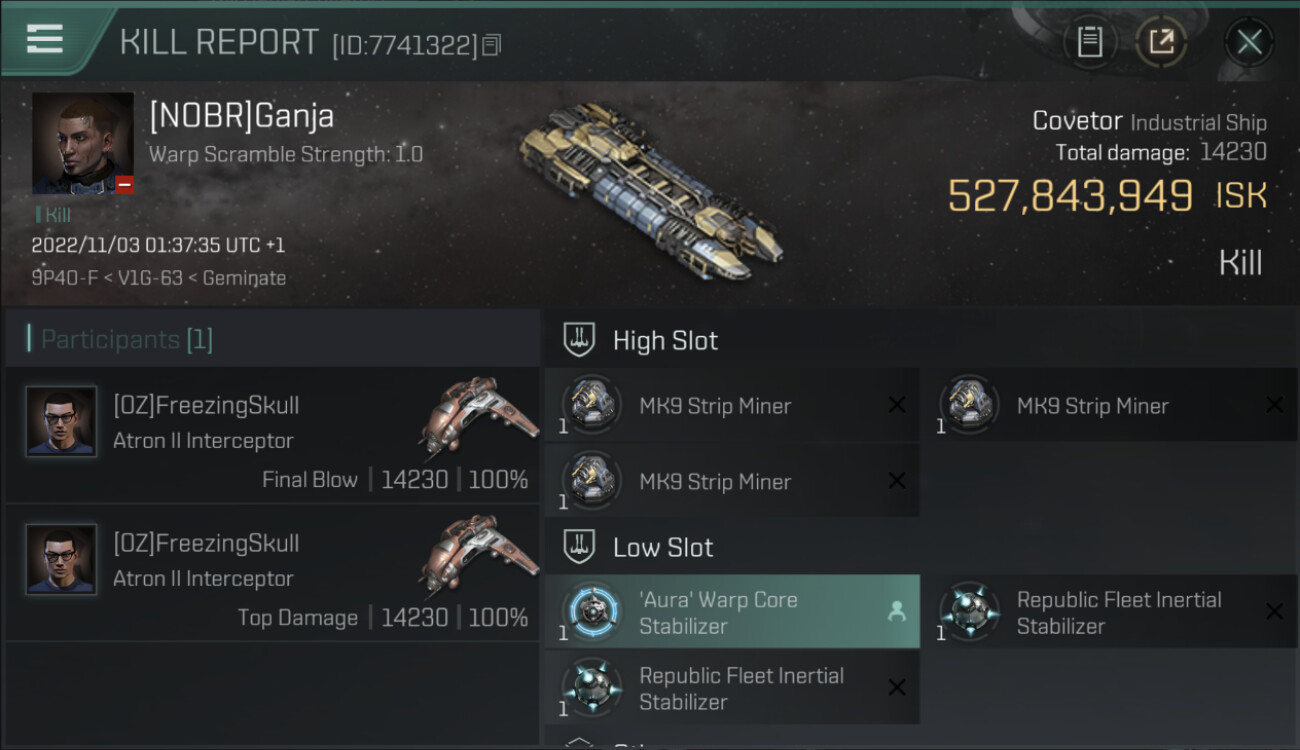The width and height of the screenshot is (1300, 750).
Task: Select the first MK9 Strip Miner module
Action: (x=715, y=406)
